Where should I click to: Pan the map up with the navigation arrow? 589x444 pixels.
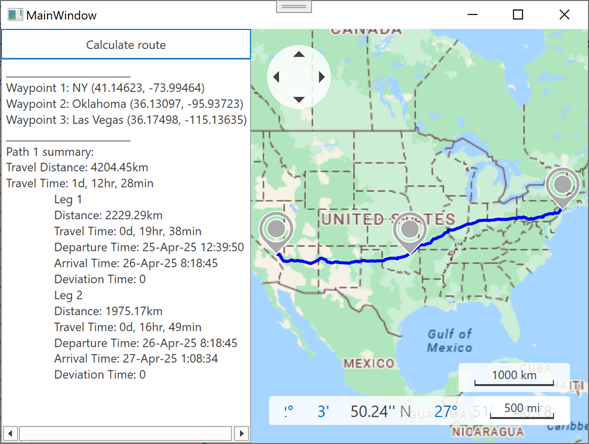[x=299, y=54]
